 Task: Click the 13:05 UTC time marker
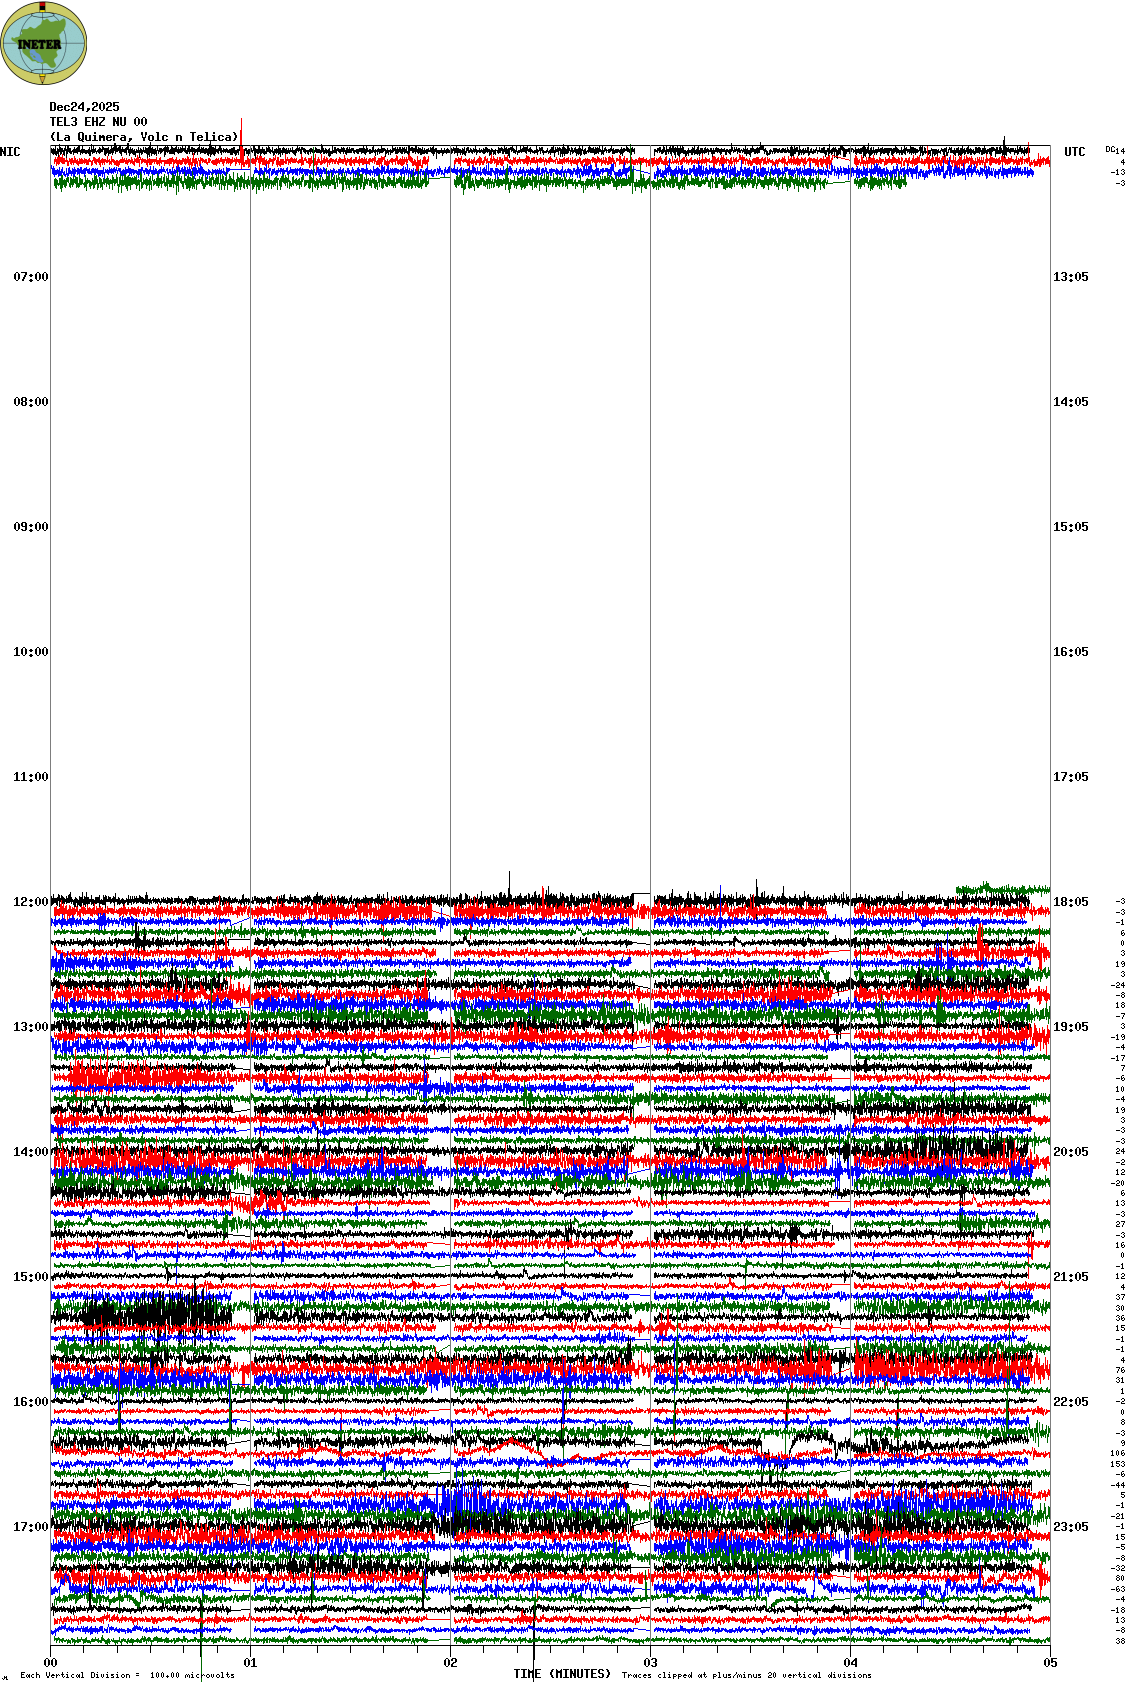pos(1070,277)
